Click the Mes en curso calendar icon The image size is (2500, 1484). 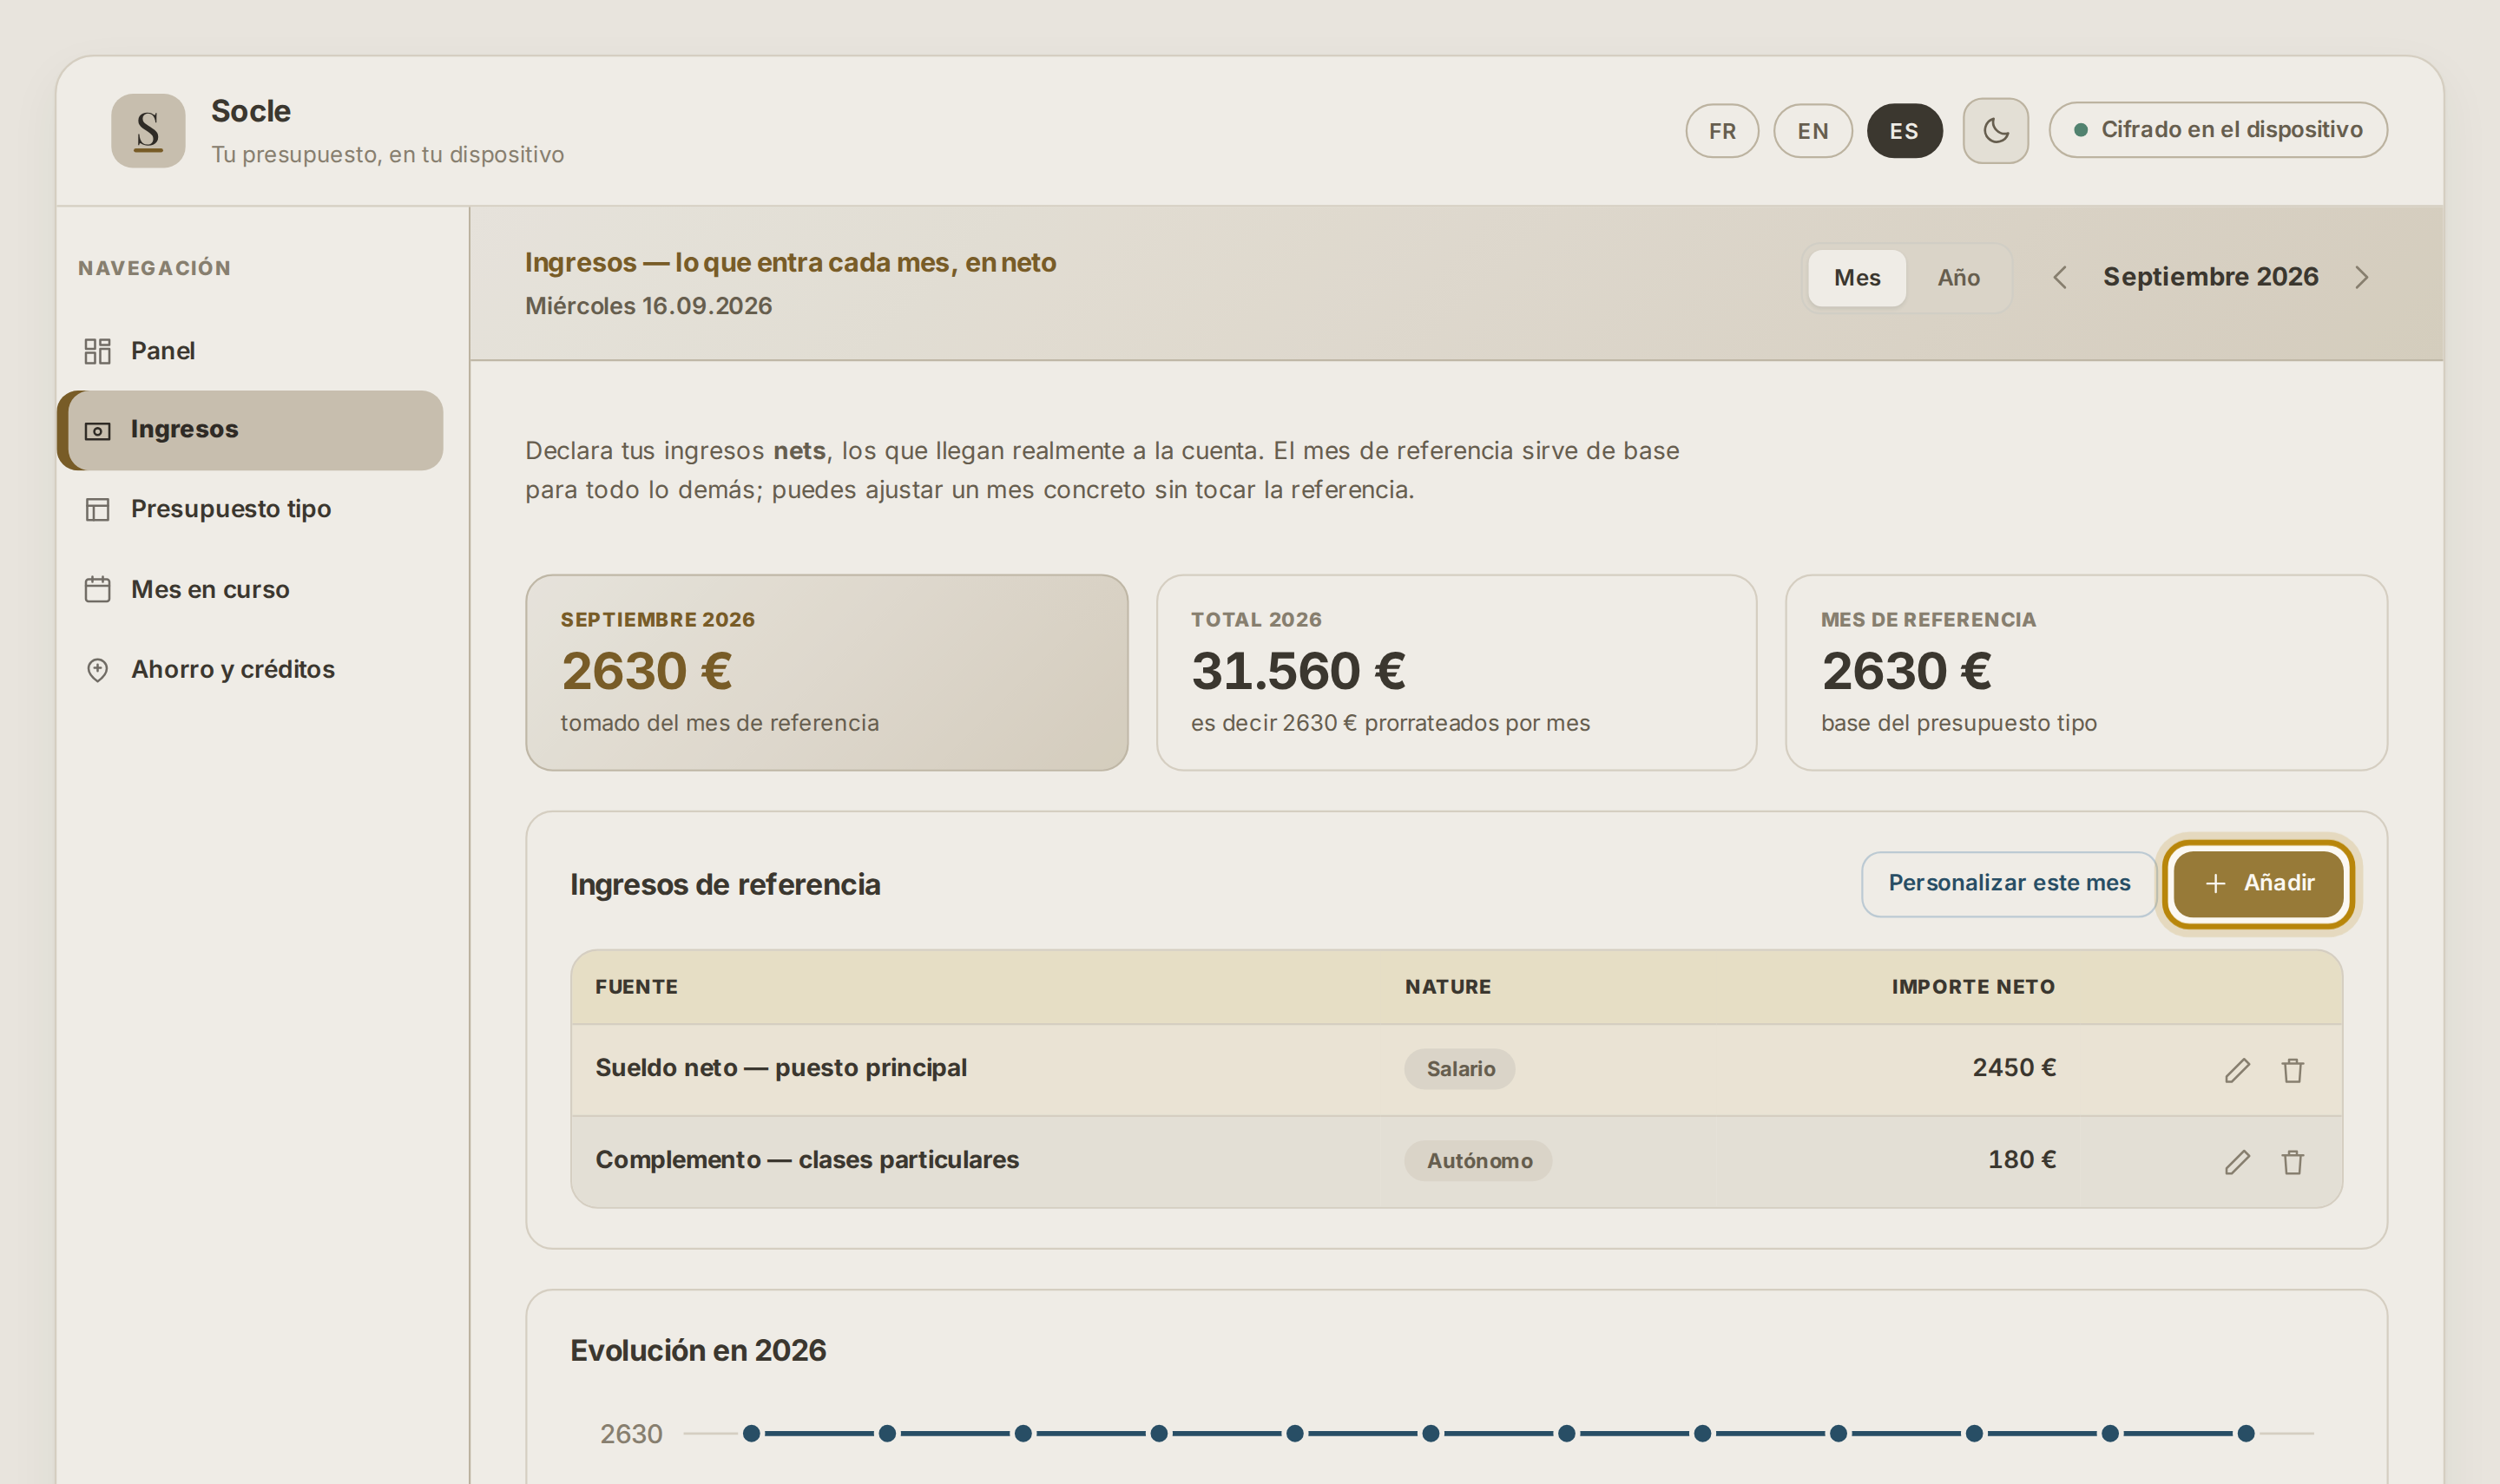[97, 589]
